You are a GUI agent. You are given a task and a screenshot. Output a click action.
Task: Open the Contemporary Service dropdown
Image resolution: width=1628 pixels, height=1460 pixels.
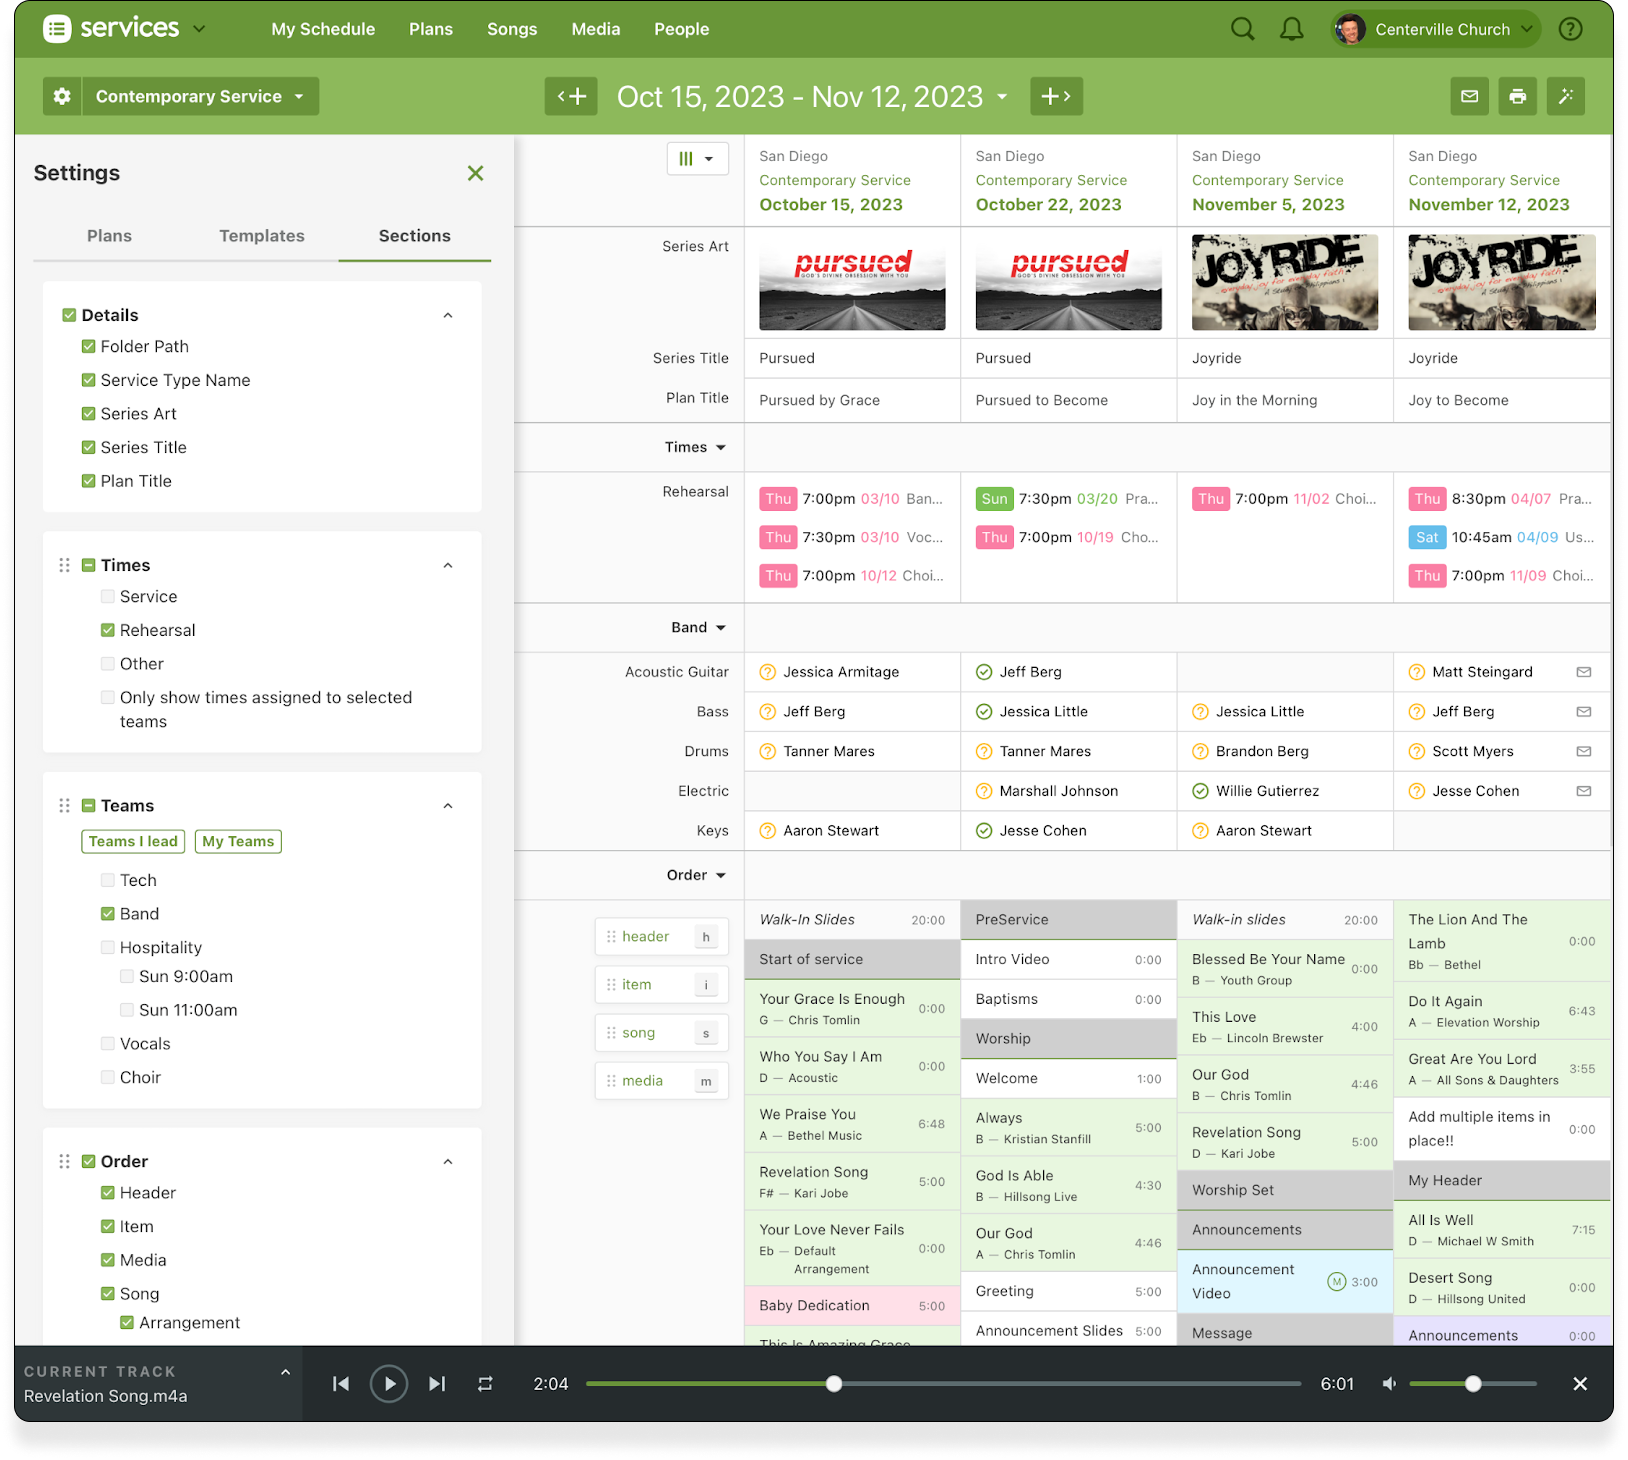coord(200,96)
